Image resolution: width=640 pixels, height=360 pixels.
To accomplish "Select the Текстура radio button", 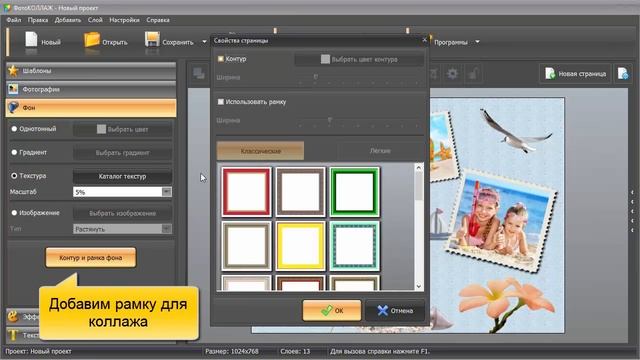I will point(14,176).
